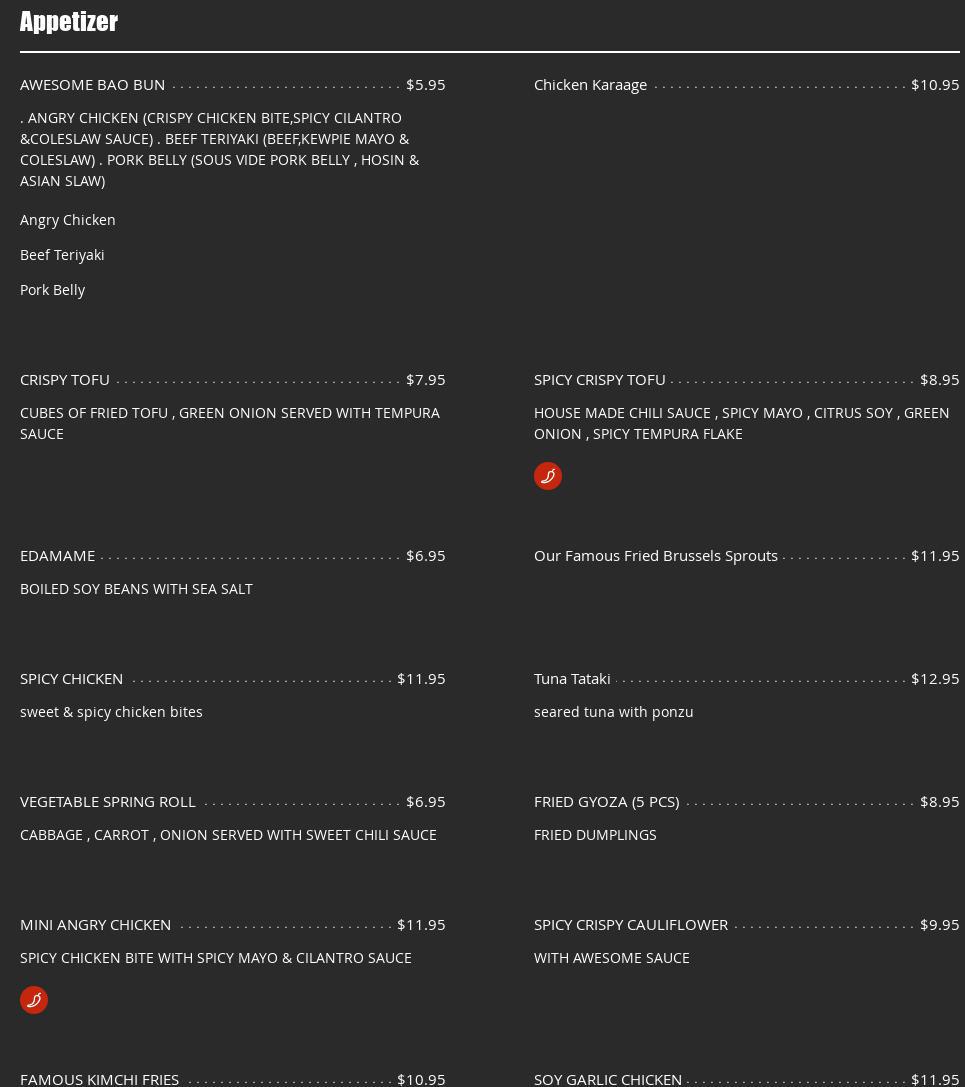
Task: Click the Chicken Karaage menu item
Action: tap(590, 85)
